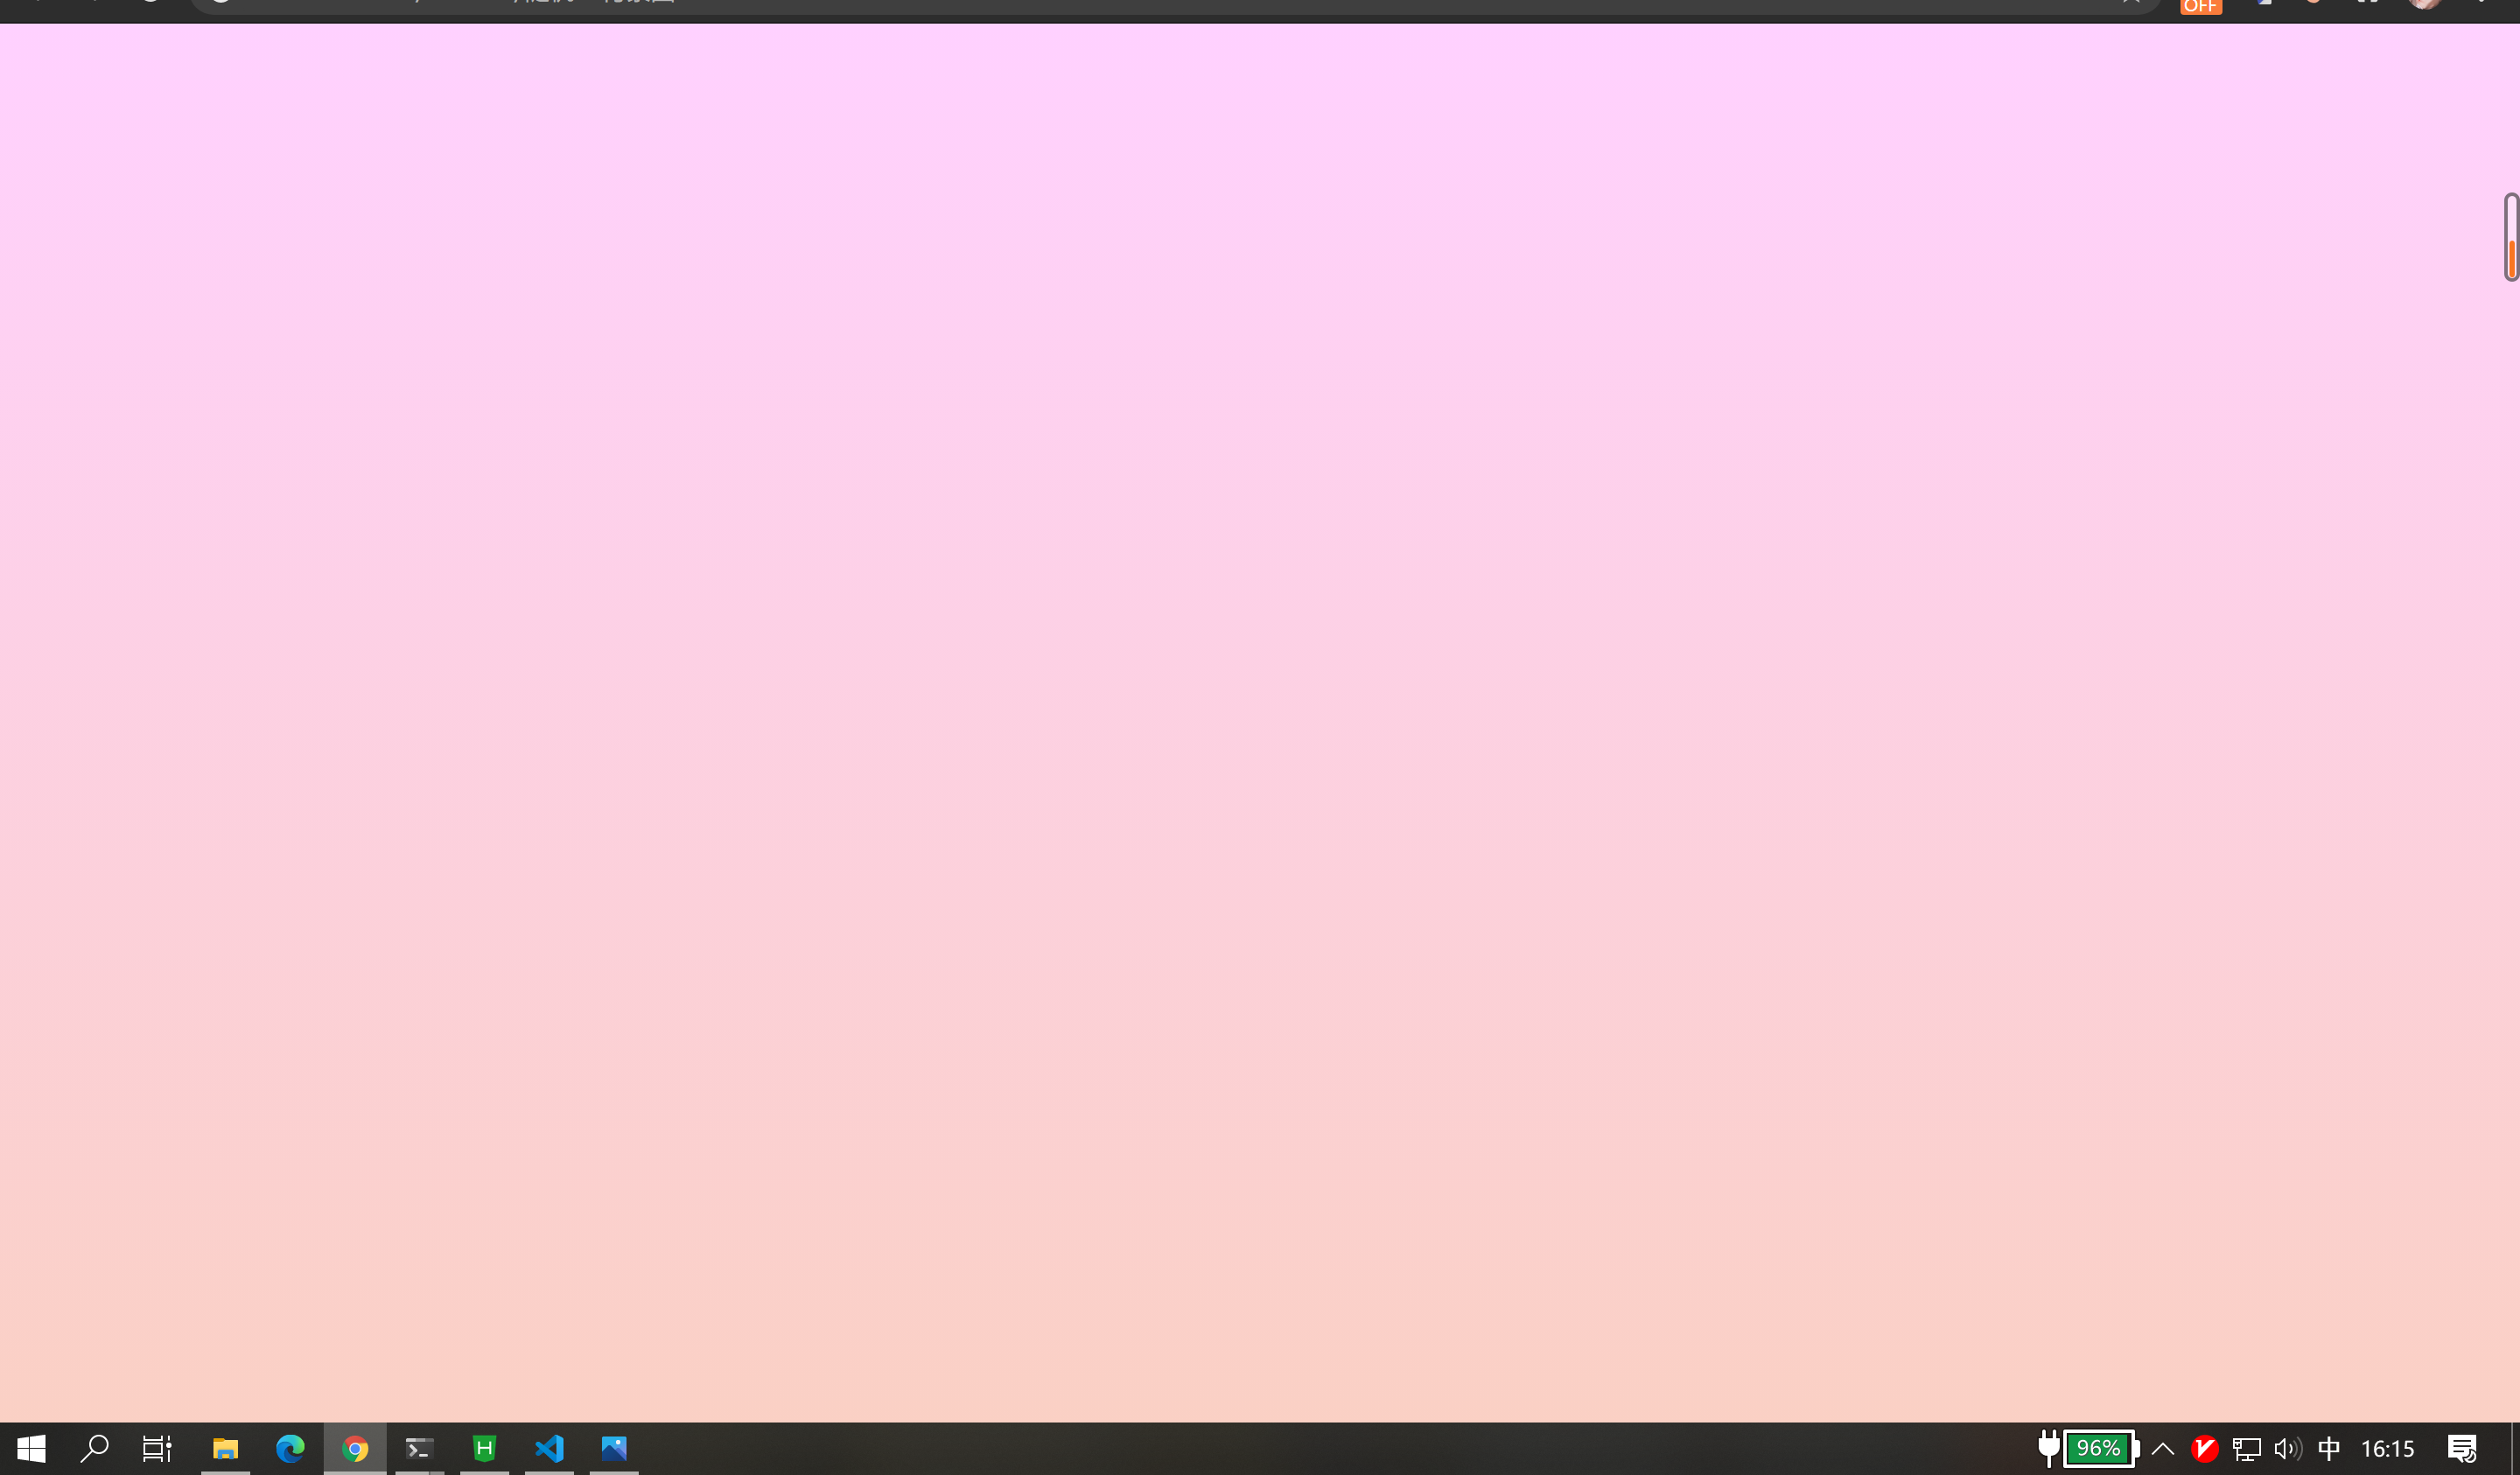Click the red V tray icon
This screenshot has width=2520, height=1475.
click(x=2204, y=1448)
